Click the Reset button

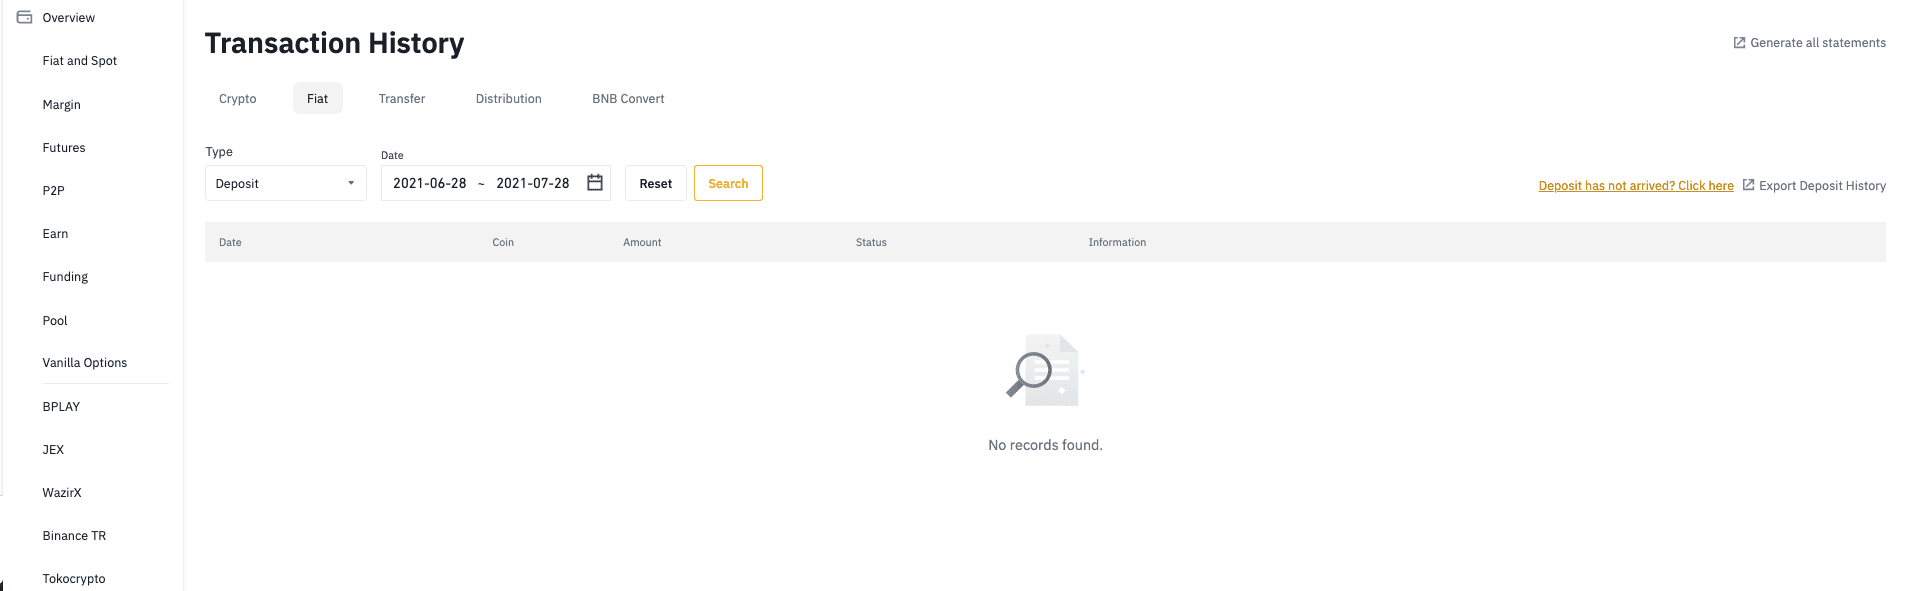[x=656, y=183]
